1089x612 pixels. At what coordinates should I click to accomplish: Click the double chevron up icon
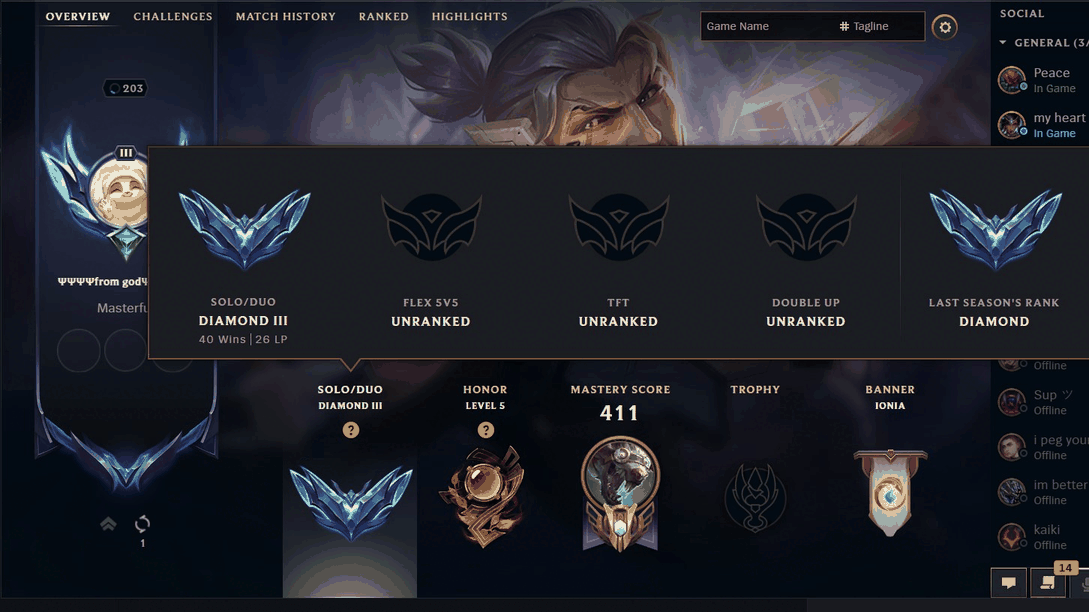click(108, 524)
